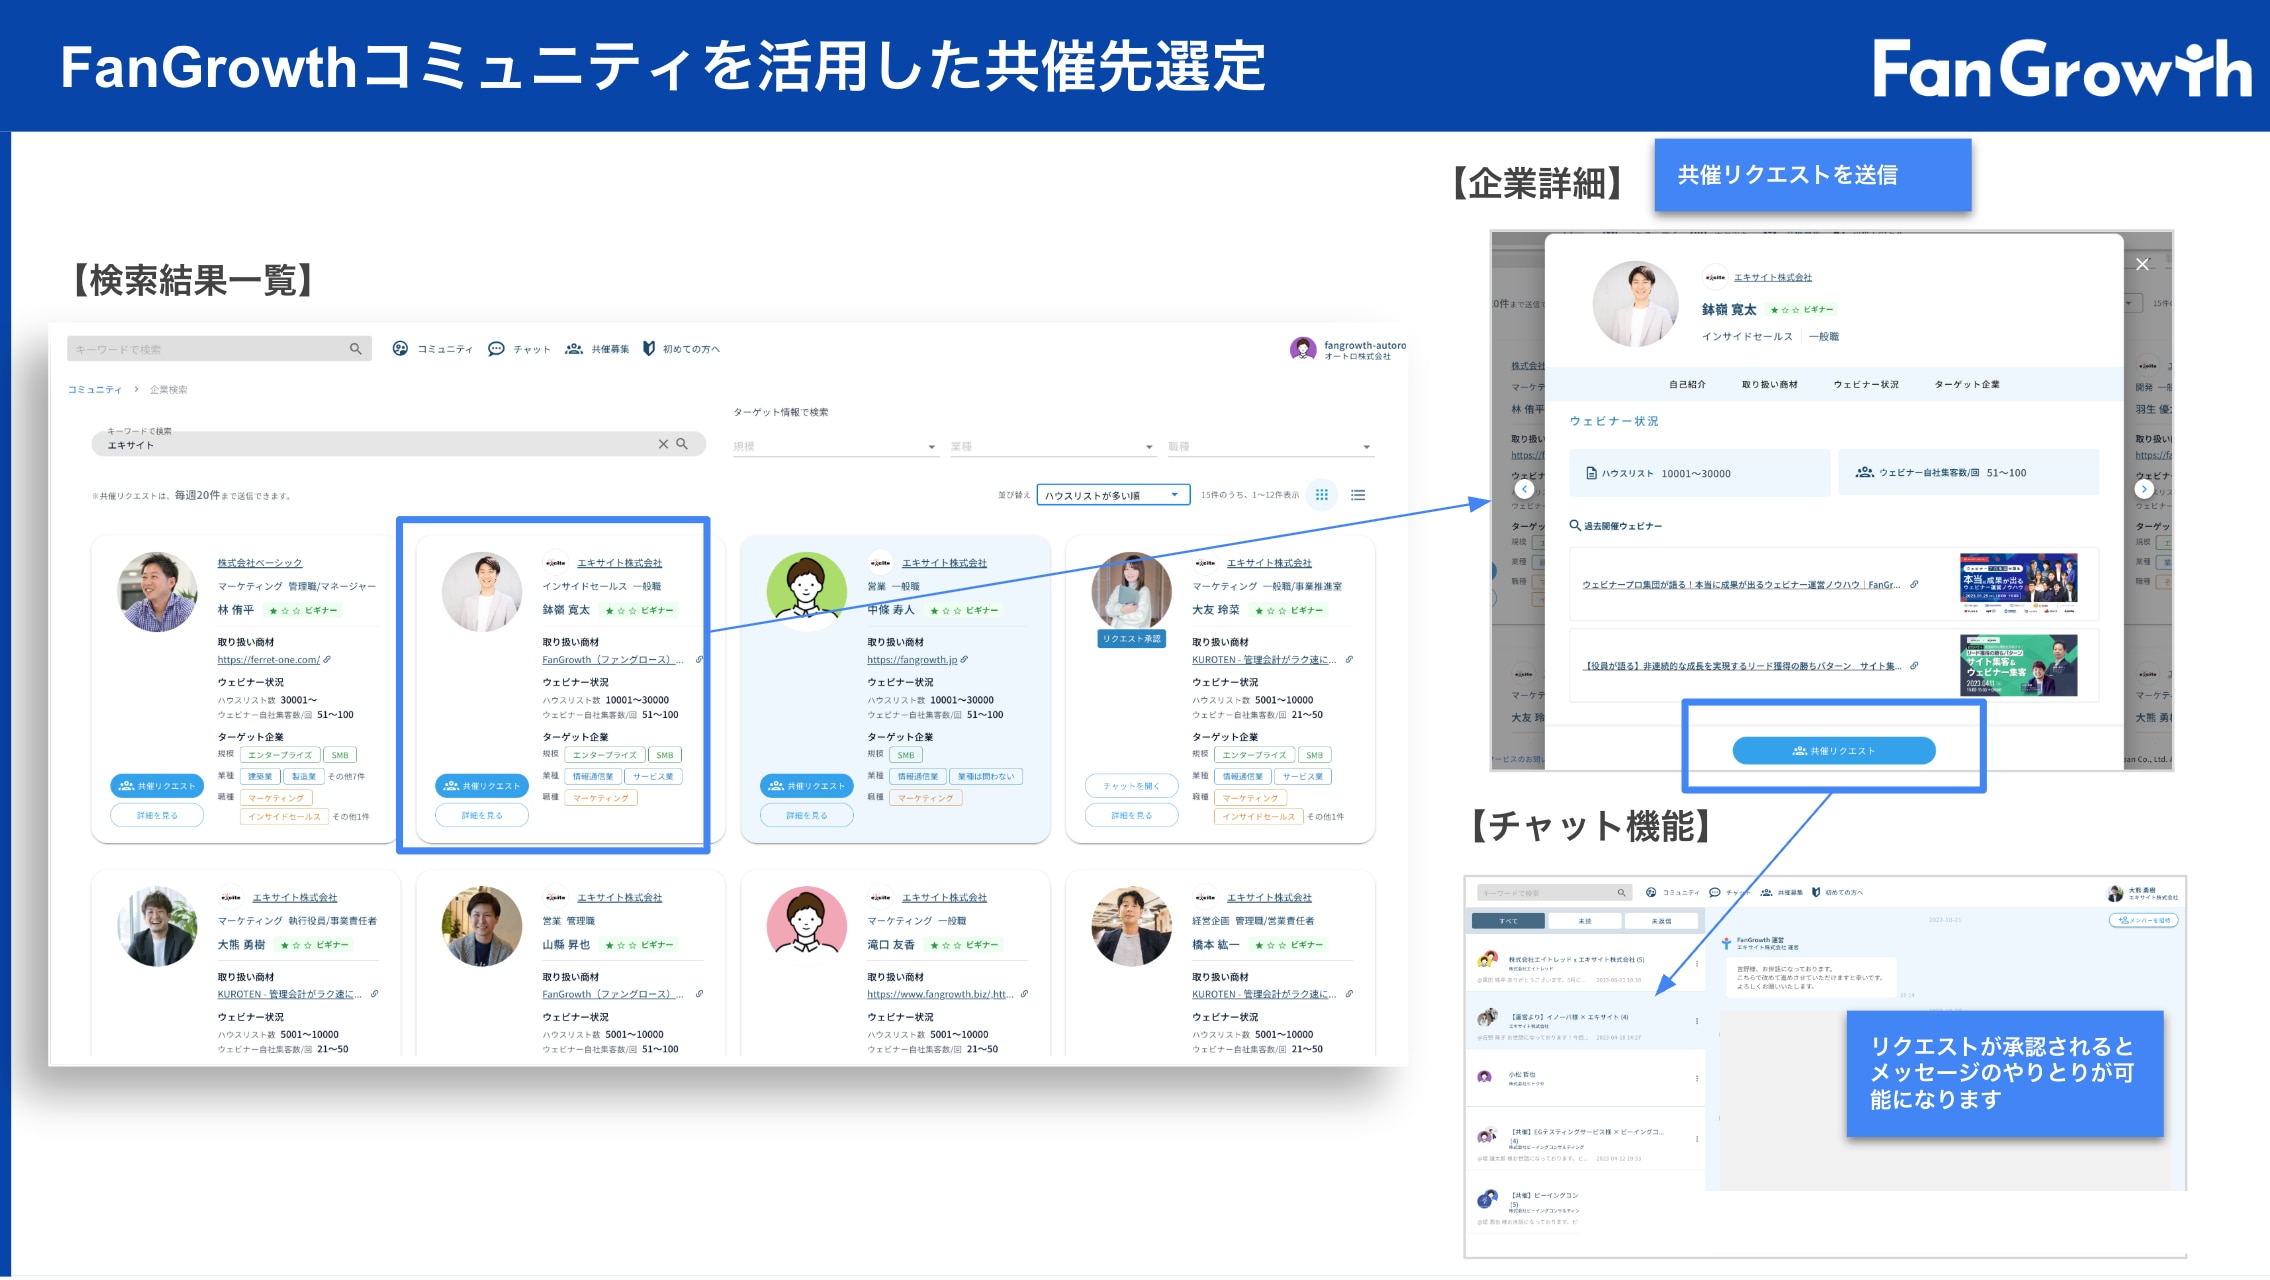This screenshot has width=2270, height=1280.
Task: Open 共催募集 in the search results navigation
Action: (597, 349)
